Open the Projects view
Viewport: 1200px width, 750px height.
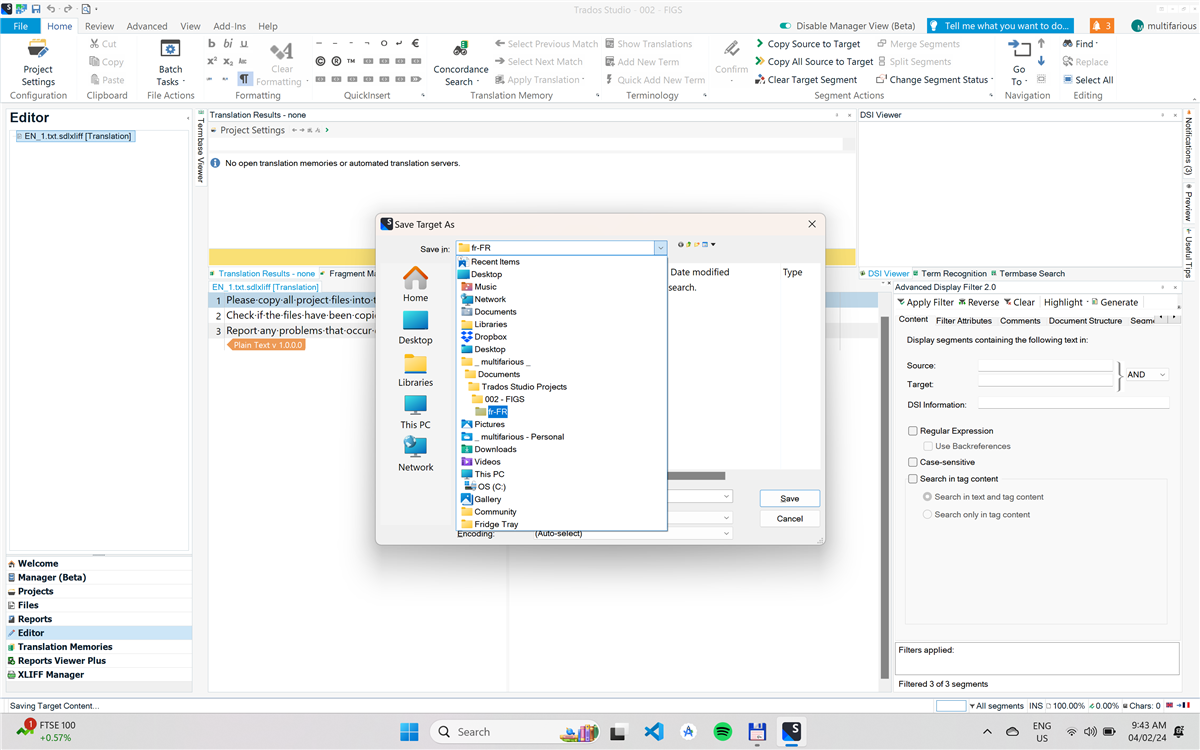point(36,591)
